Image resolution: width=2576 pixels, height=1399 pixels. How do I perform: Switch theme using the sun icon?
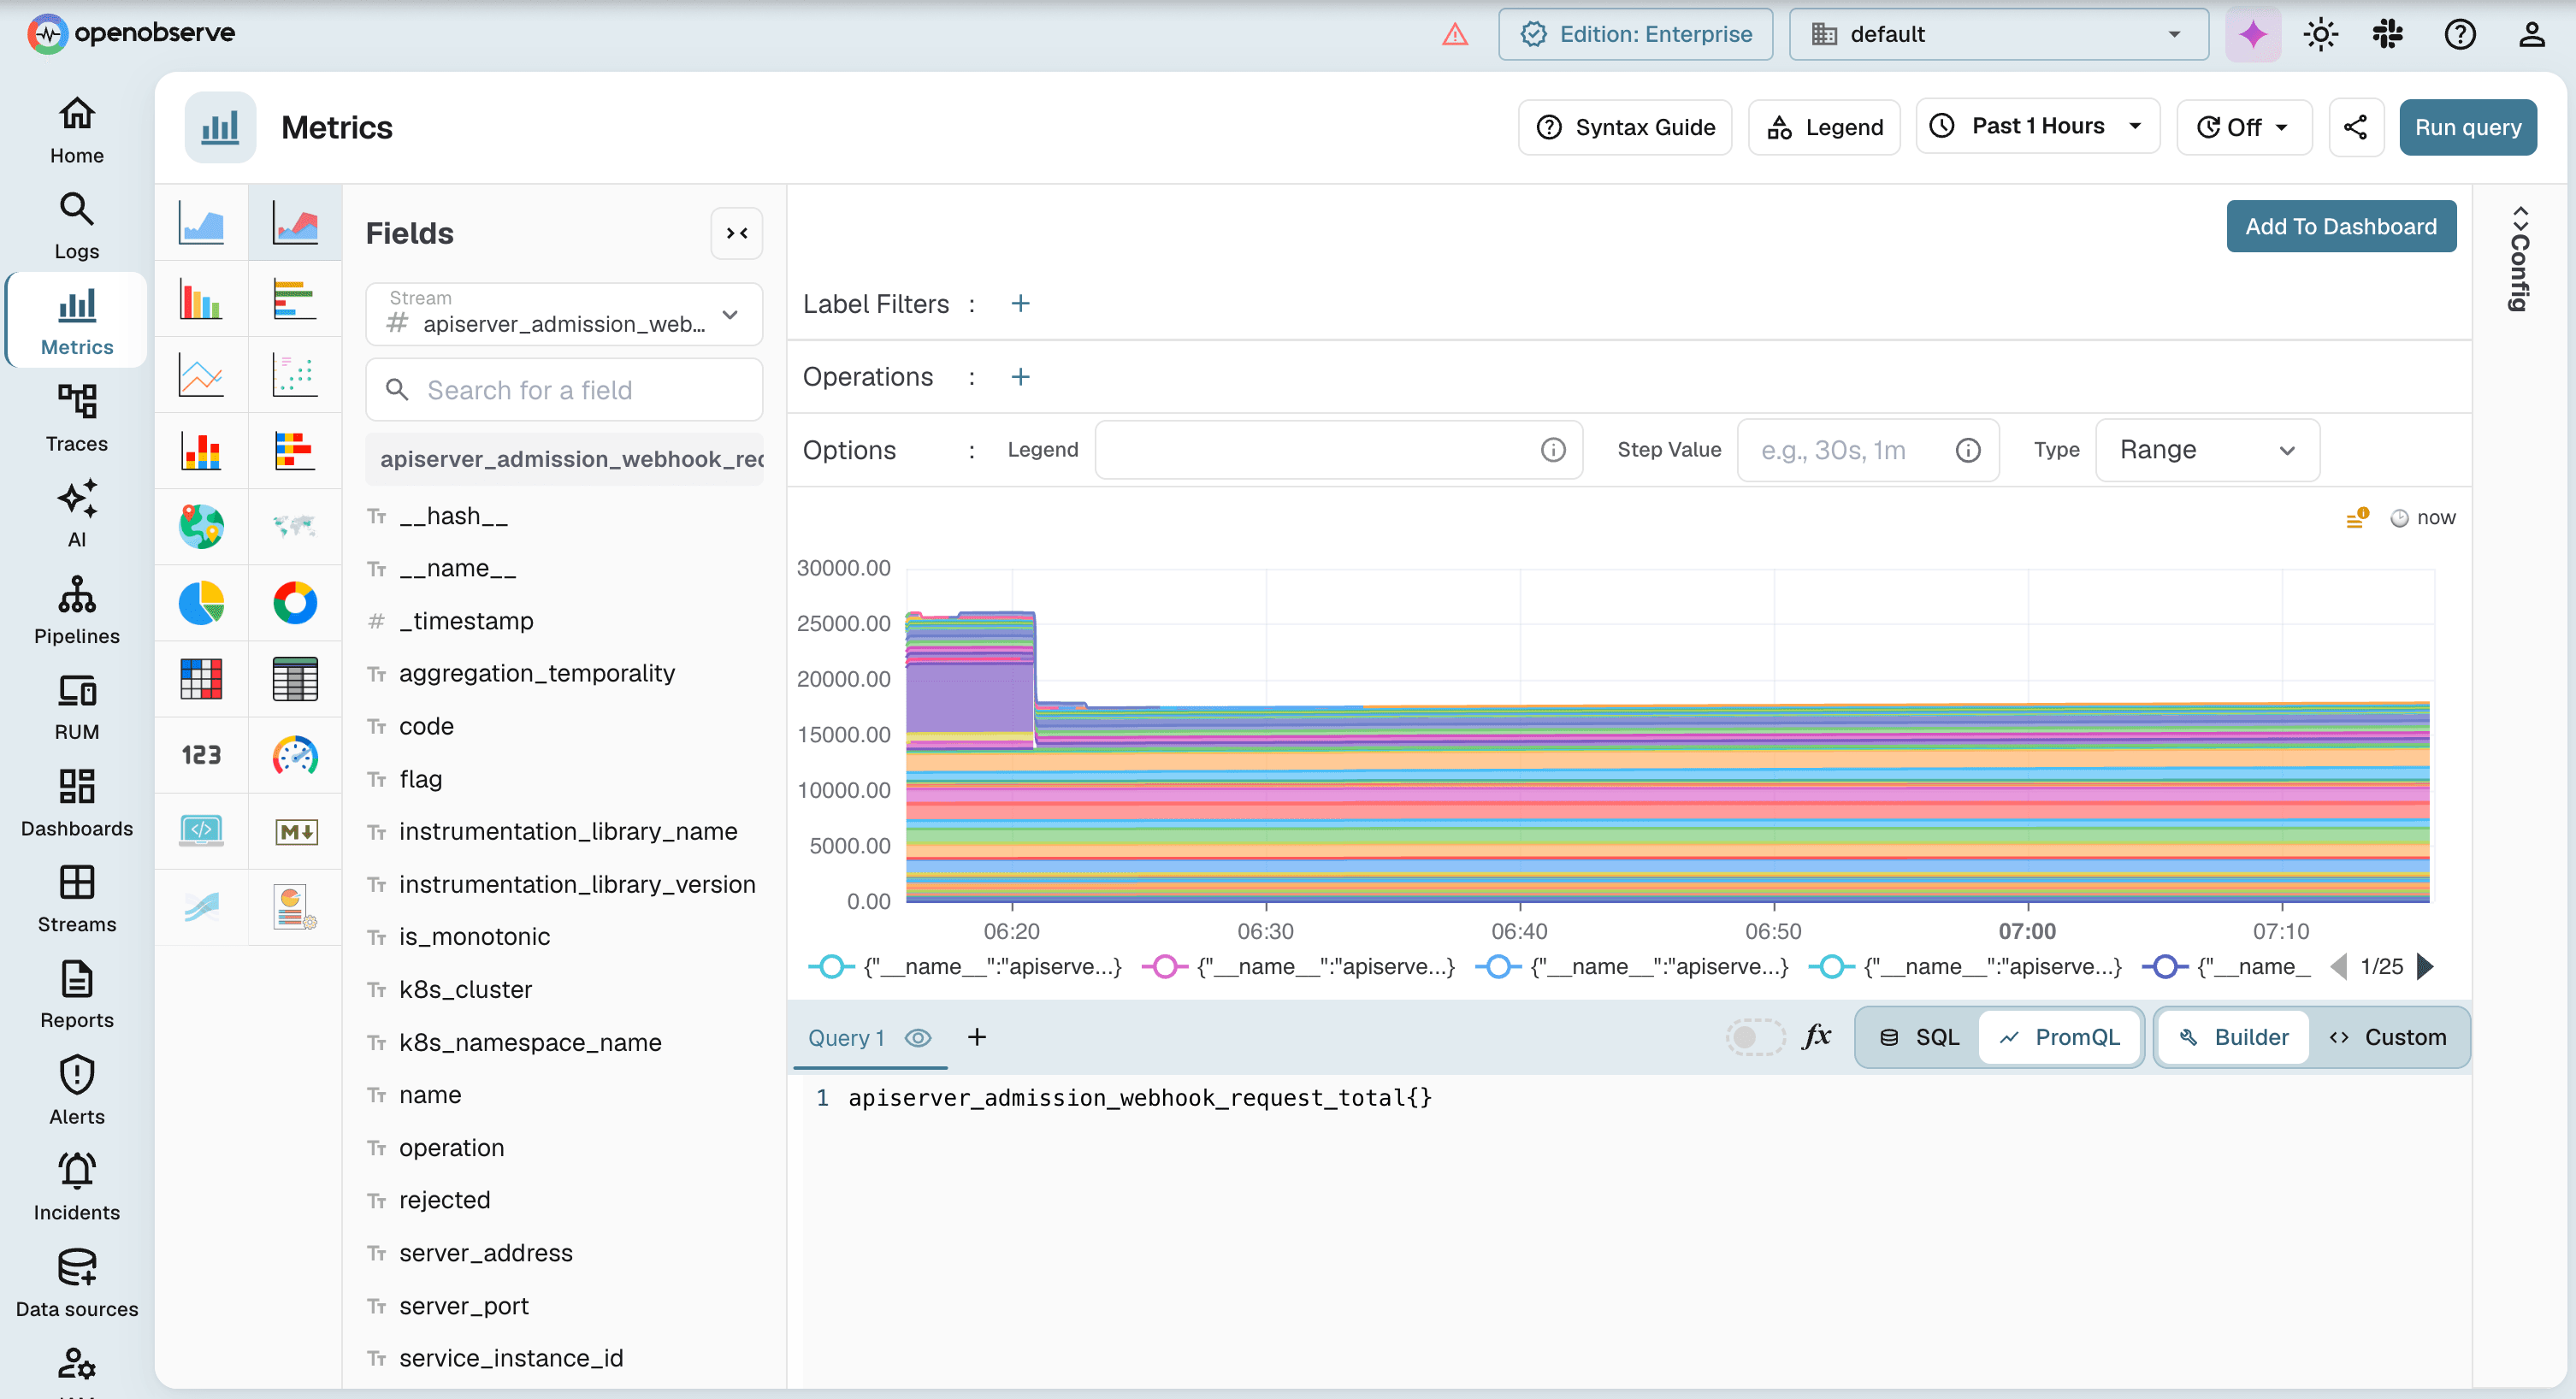pyautogui.click(x=2320, y=34)
